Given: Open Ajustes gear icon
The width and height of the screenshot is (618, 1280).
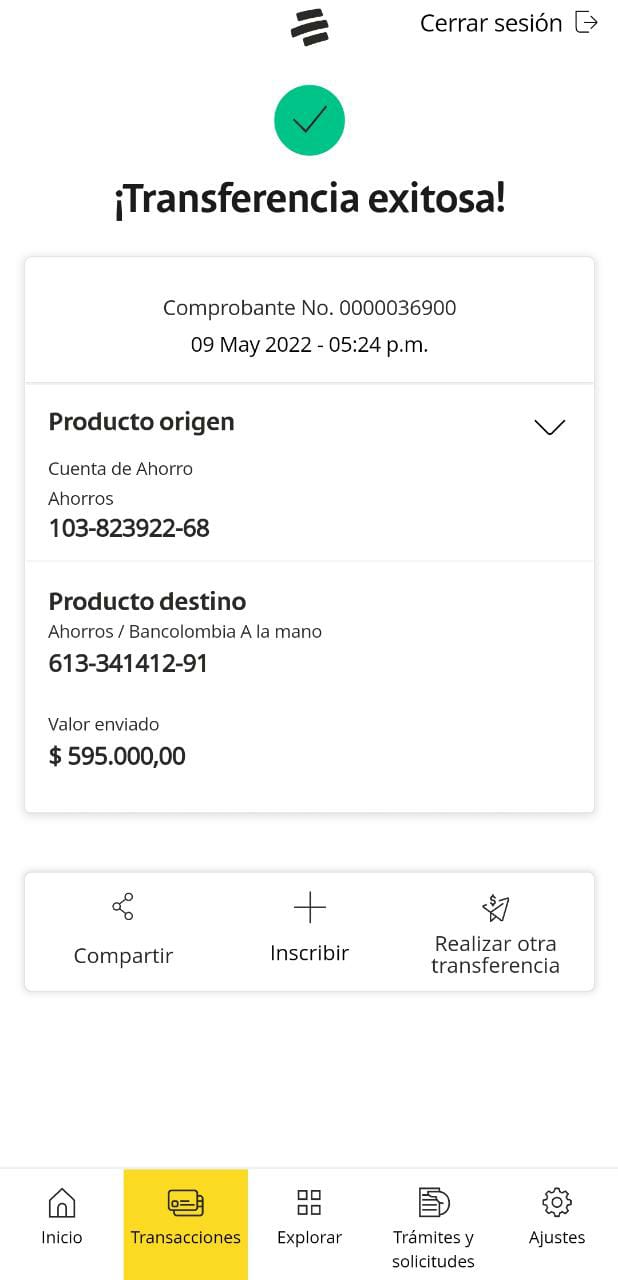Looking at the screenshot, I should coord(556,1202).
